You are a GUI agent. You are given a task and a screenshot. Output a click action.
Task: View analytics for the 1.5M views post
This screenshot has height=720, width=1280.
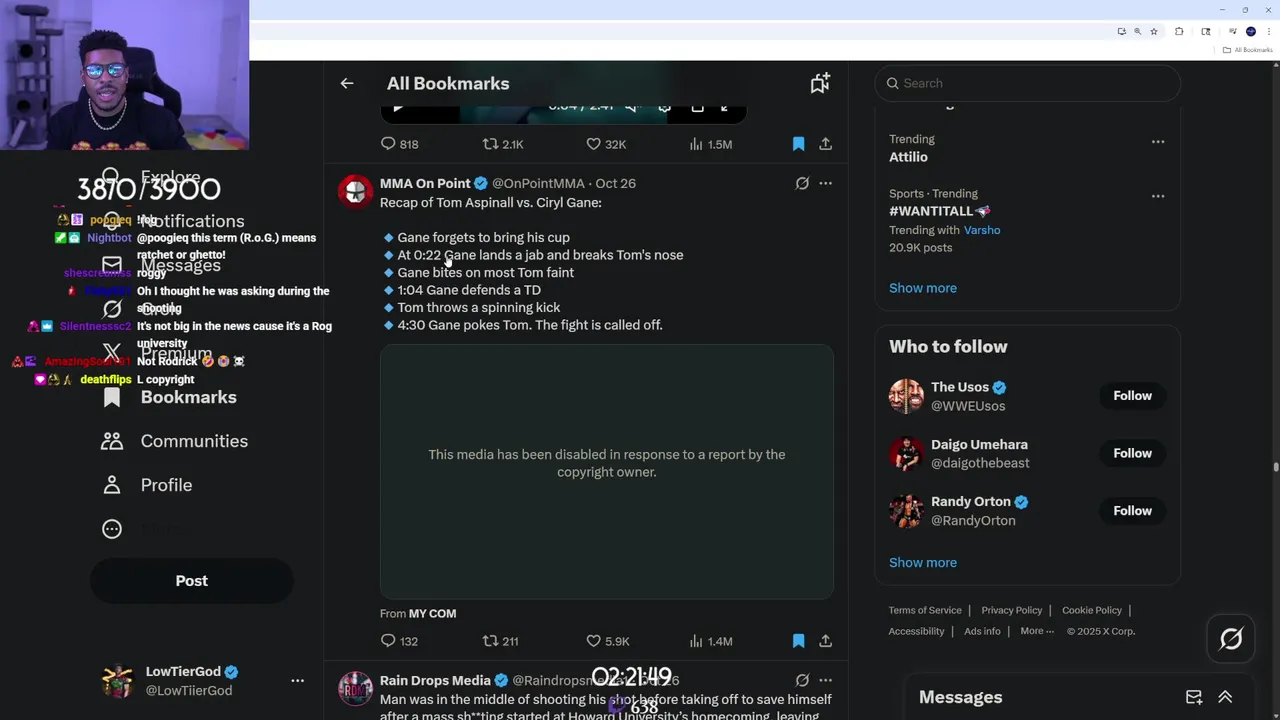[710, 144]
